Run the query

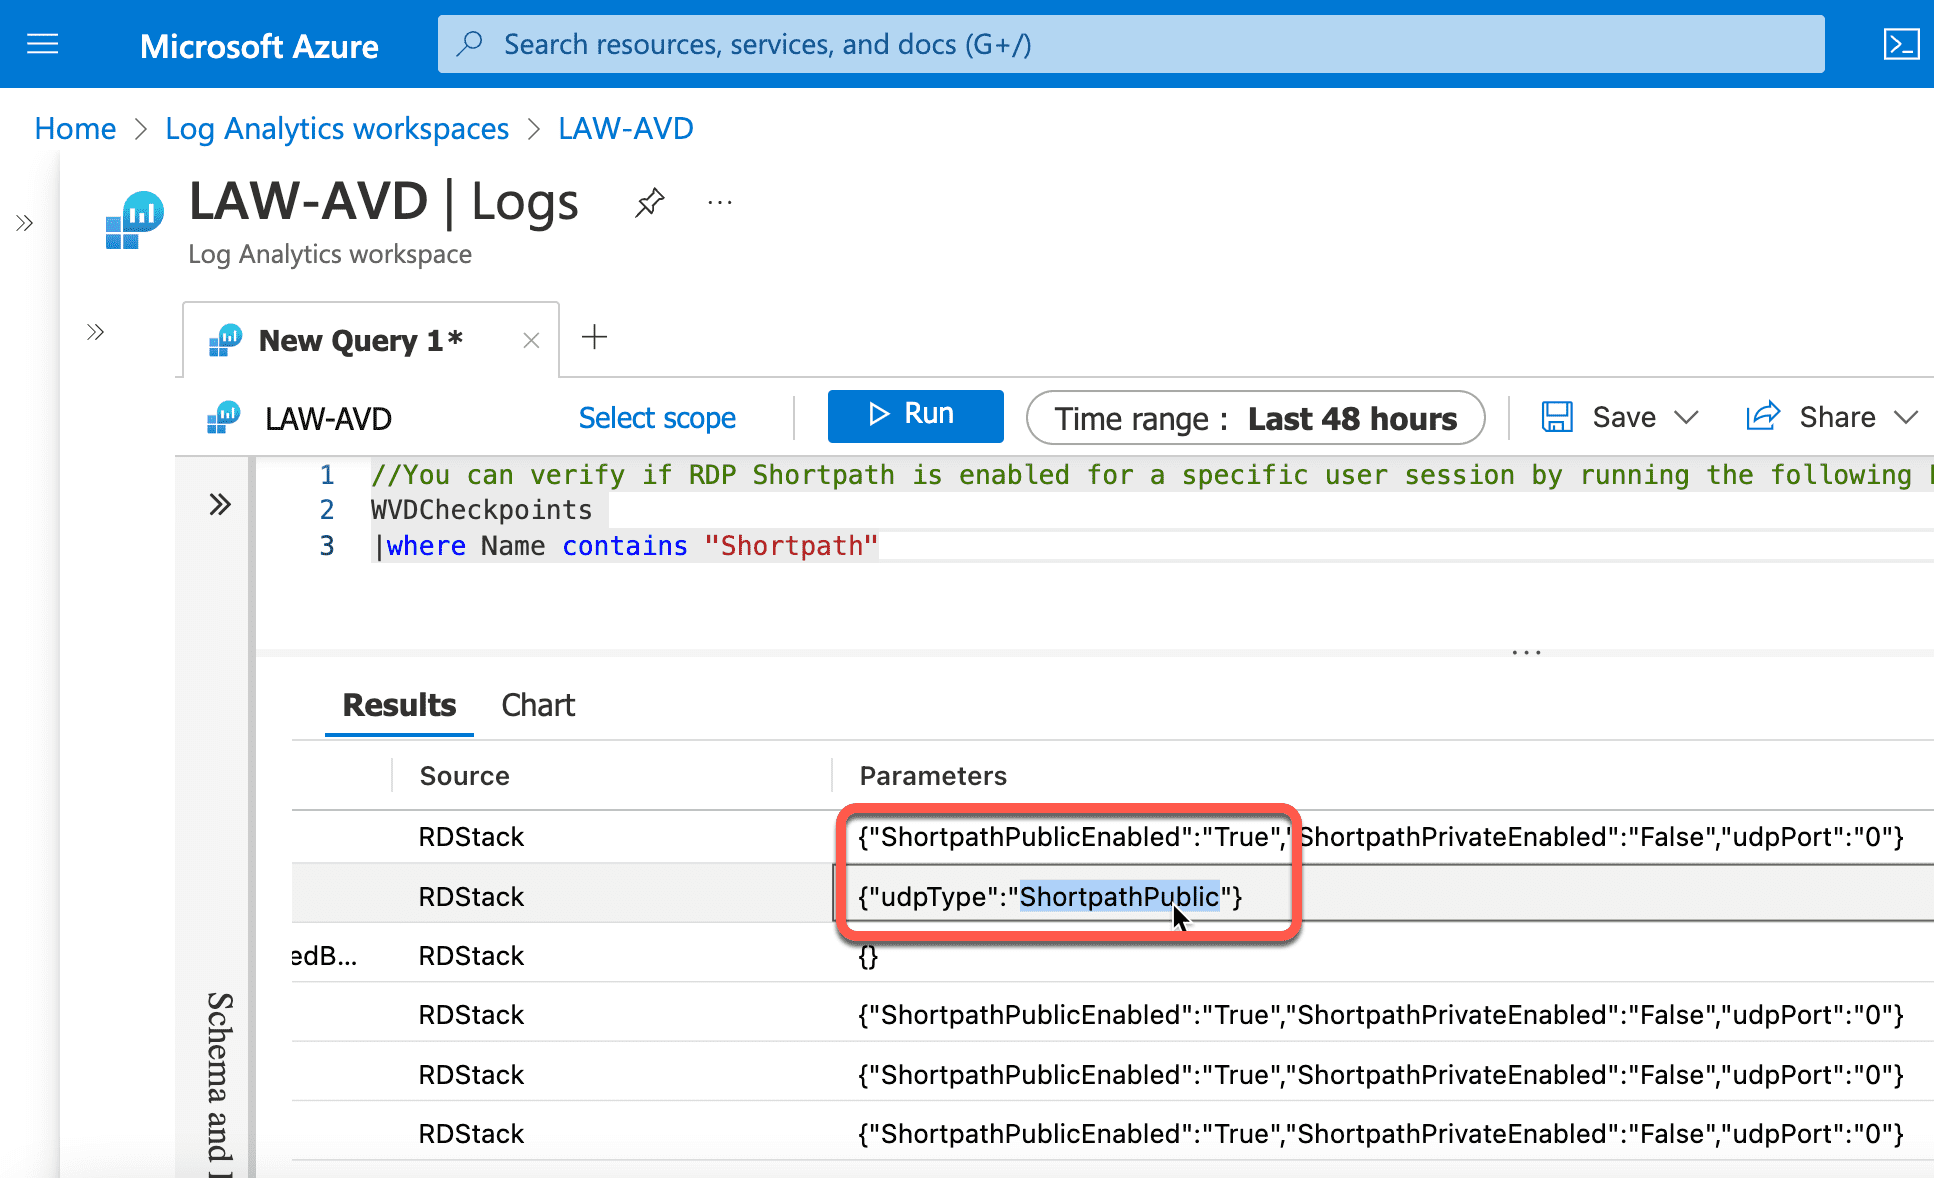[x=915, y=415]
